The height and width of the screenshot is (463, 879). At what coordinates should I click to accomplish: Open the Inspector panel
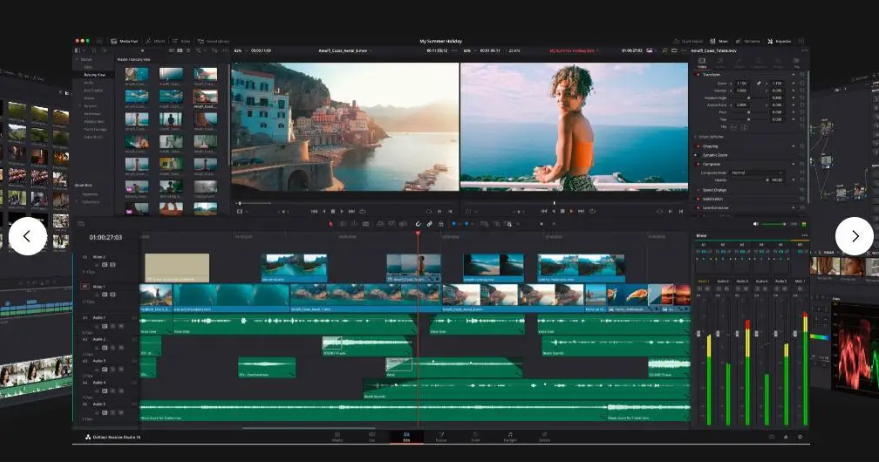pyautogui.click(x=781, y=41)
